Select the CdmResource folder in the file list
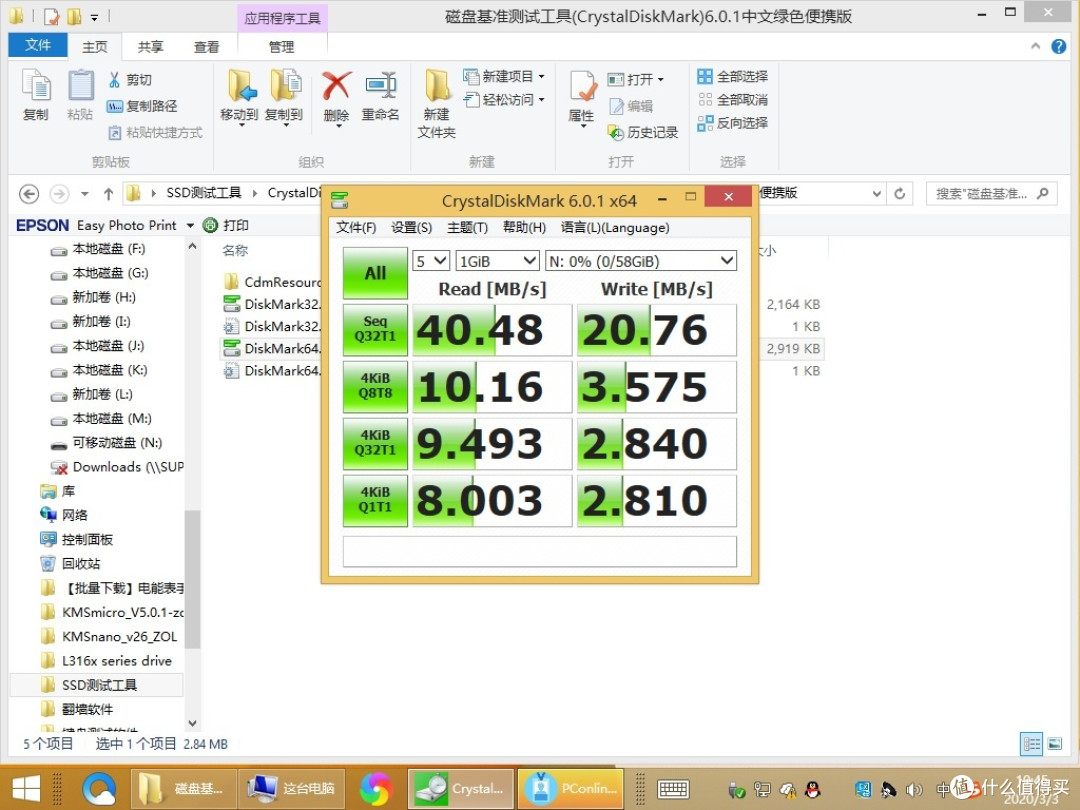The height and width of the screenshot is (810, 1080). pyautogui.click(x=273, y=282)
